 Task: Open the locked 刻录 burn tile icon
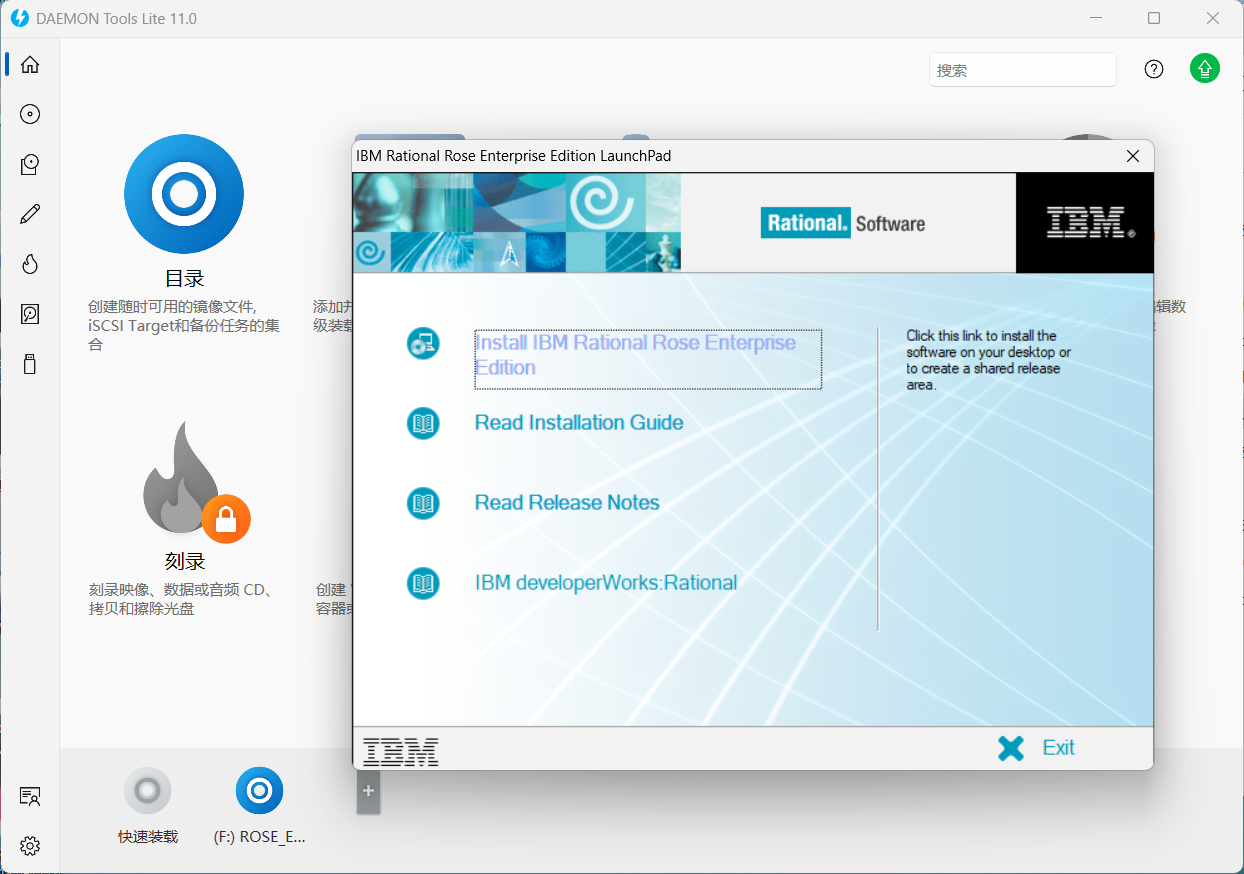[196, 482]
